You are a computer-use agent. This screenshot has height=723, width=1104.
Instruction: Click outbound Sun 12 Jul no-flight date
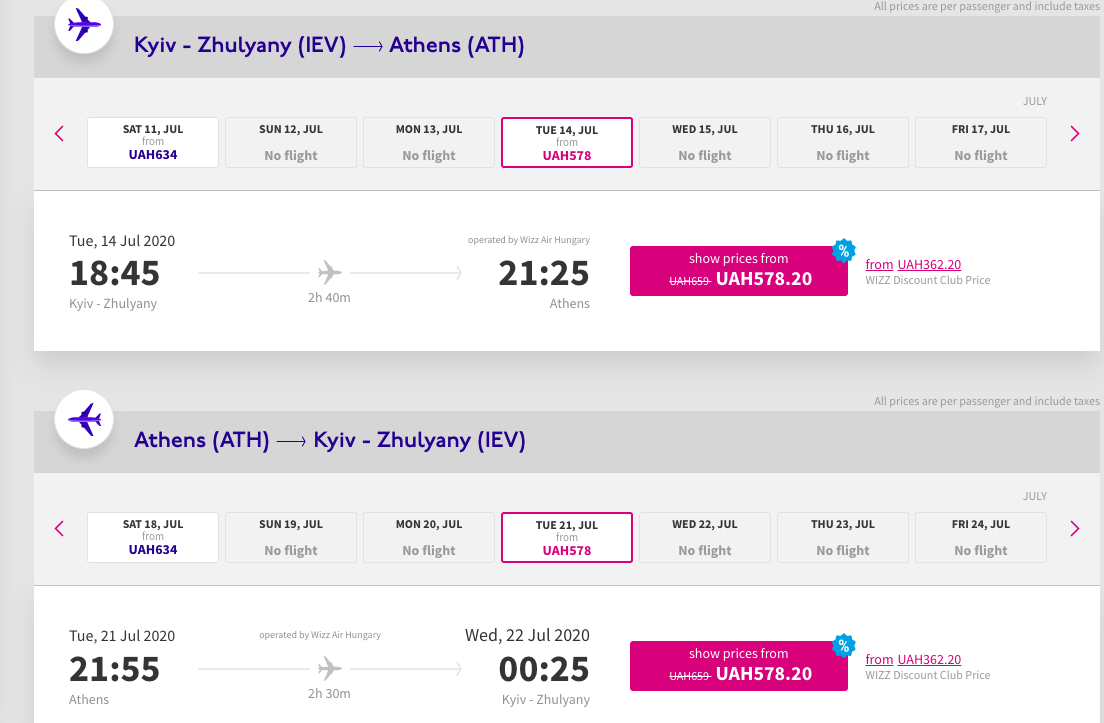click(291, 142)
